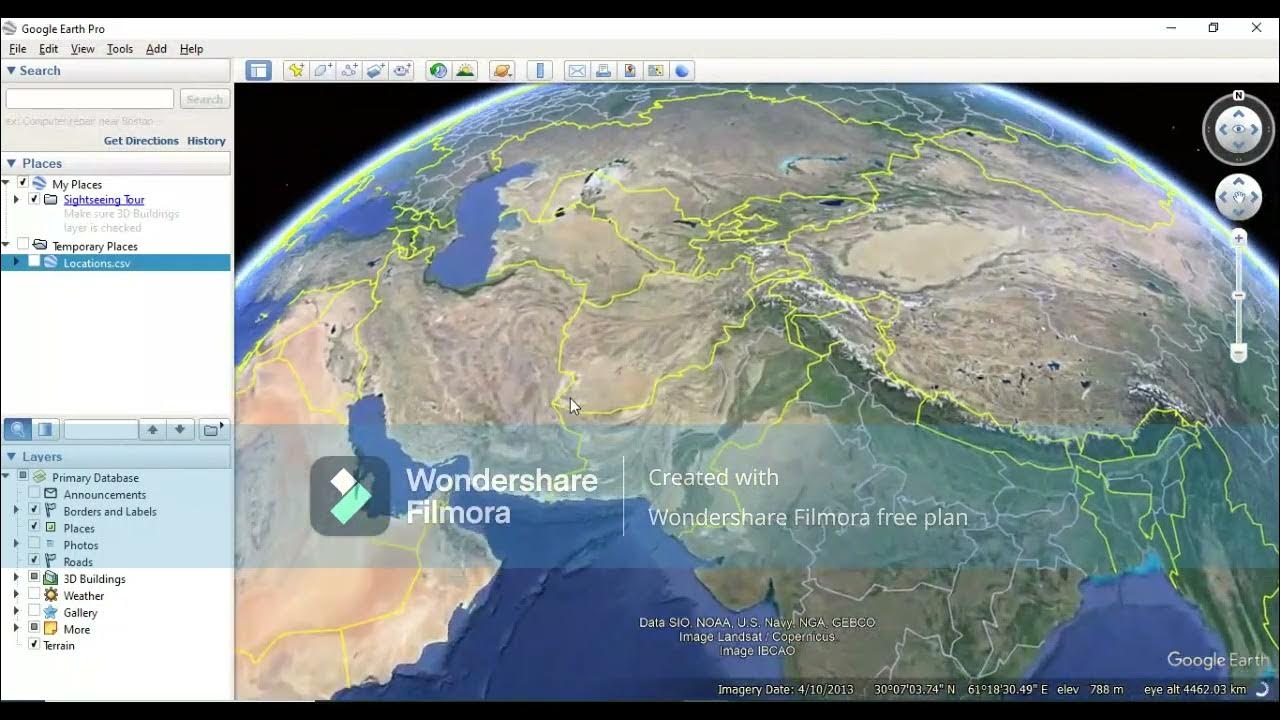Move item down with the down arrow
This screenshot has width=1280, height=720.
point(179,429)
